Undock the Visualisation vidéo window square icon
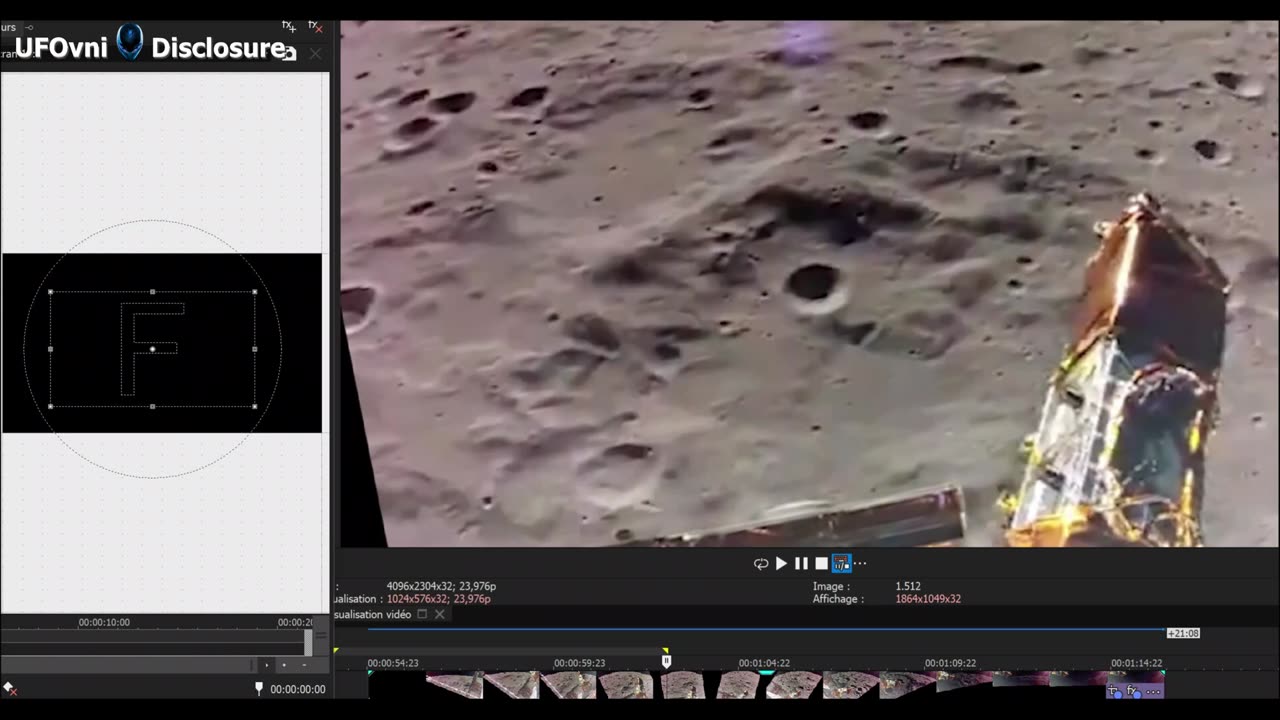The image size is (1280, 720). [x=422, y=614]
